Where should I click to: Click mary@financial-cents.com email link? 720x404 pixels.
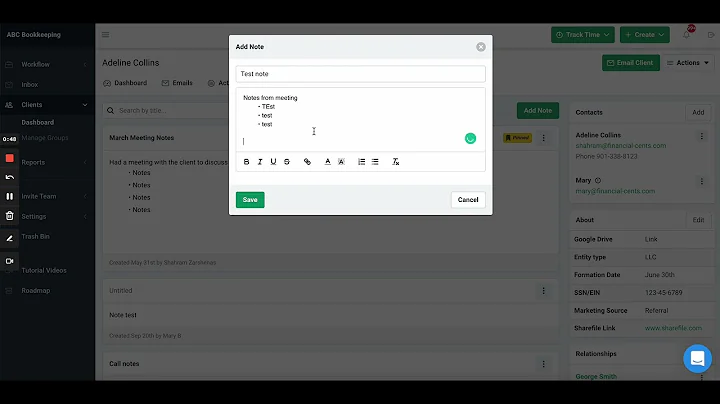click(615, 191)
